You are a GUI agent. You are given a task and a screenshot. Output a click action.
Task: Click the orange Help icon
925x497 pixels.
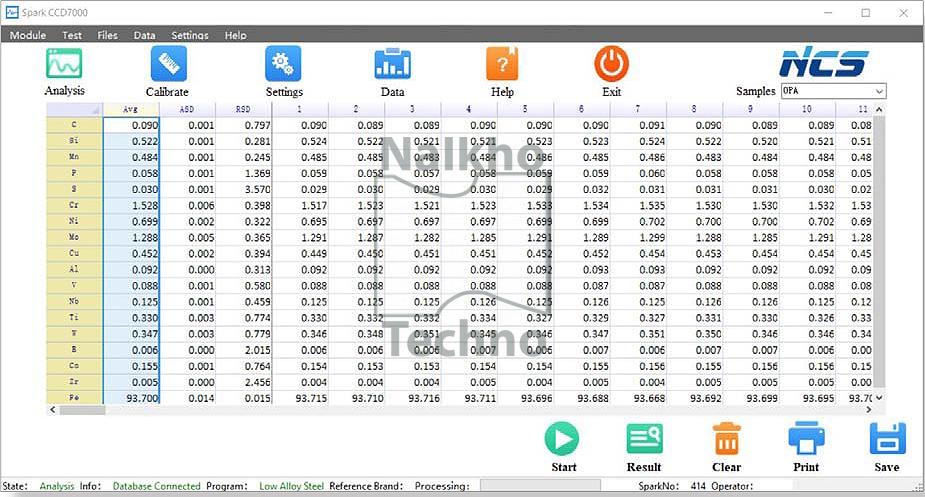(502, 64)
